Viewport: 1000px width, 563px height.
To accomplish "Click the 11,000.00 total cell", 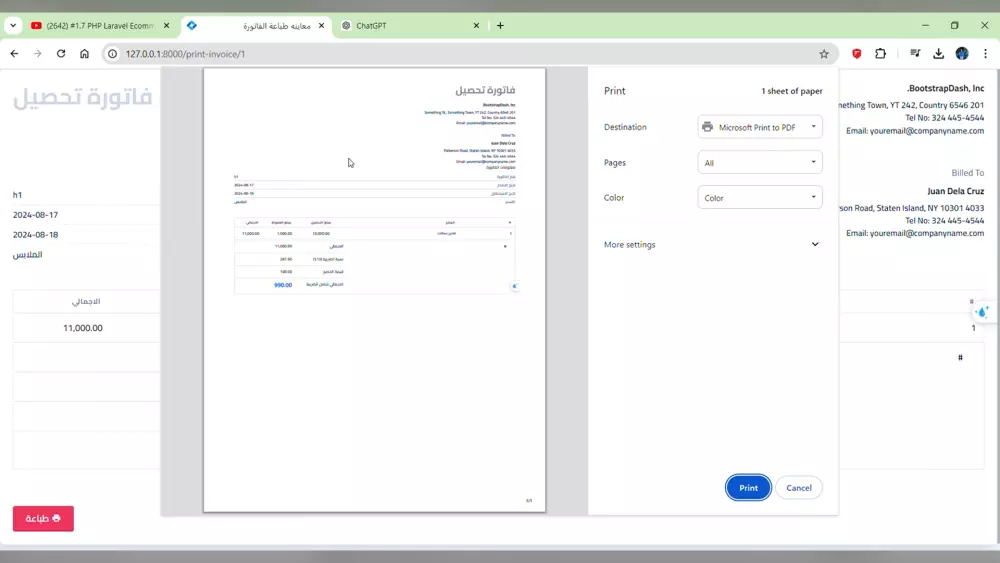I will tap(83, 328).
